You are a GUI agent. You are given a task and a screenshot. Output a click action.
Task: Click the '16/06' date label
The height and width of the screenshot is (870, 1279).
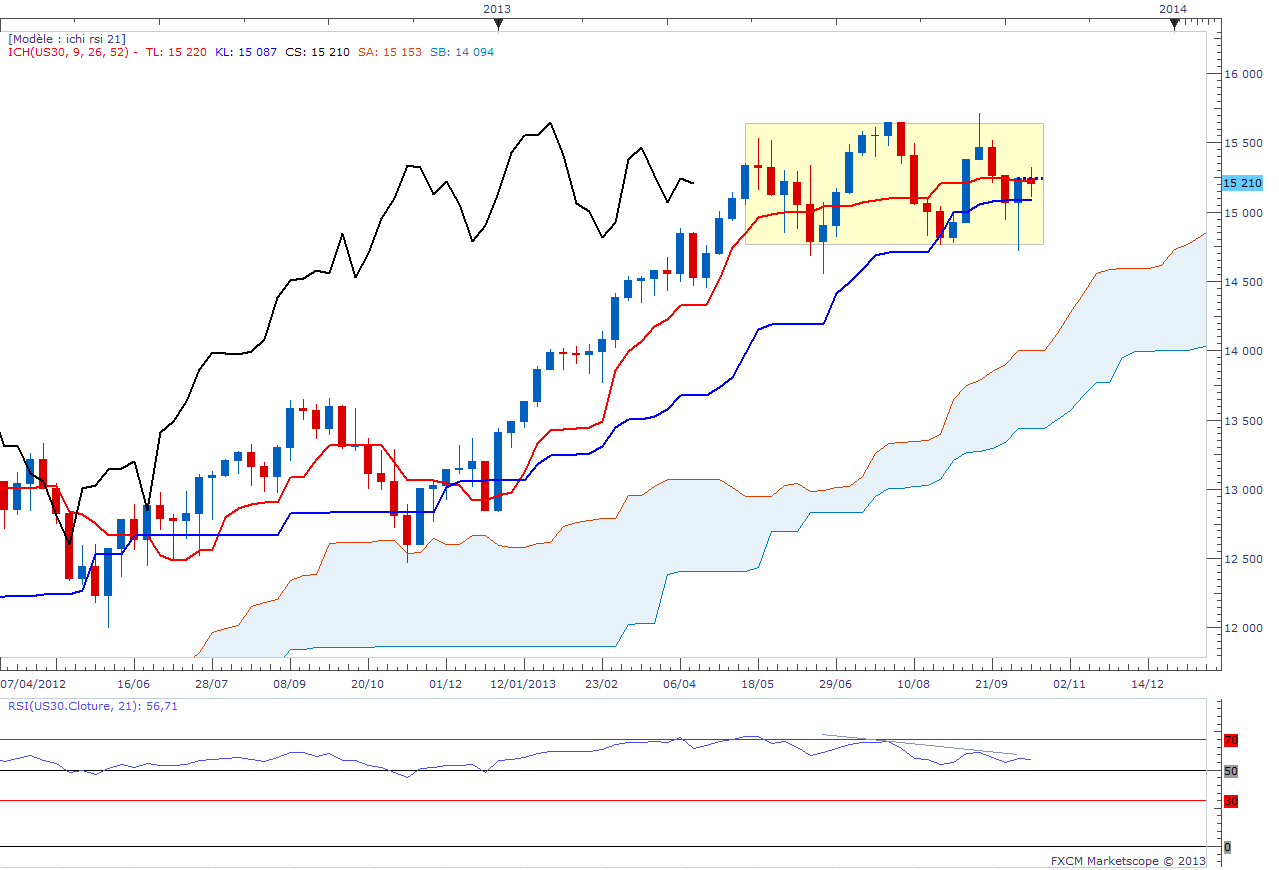(133, 684)
